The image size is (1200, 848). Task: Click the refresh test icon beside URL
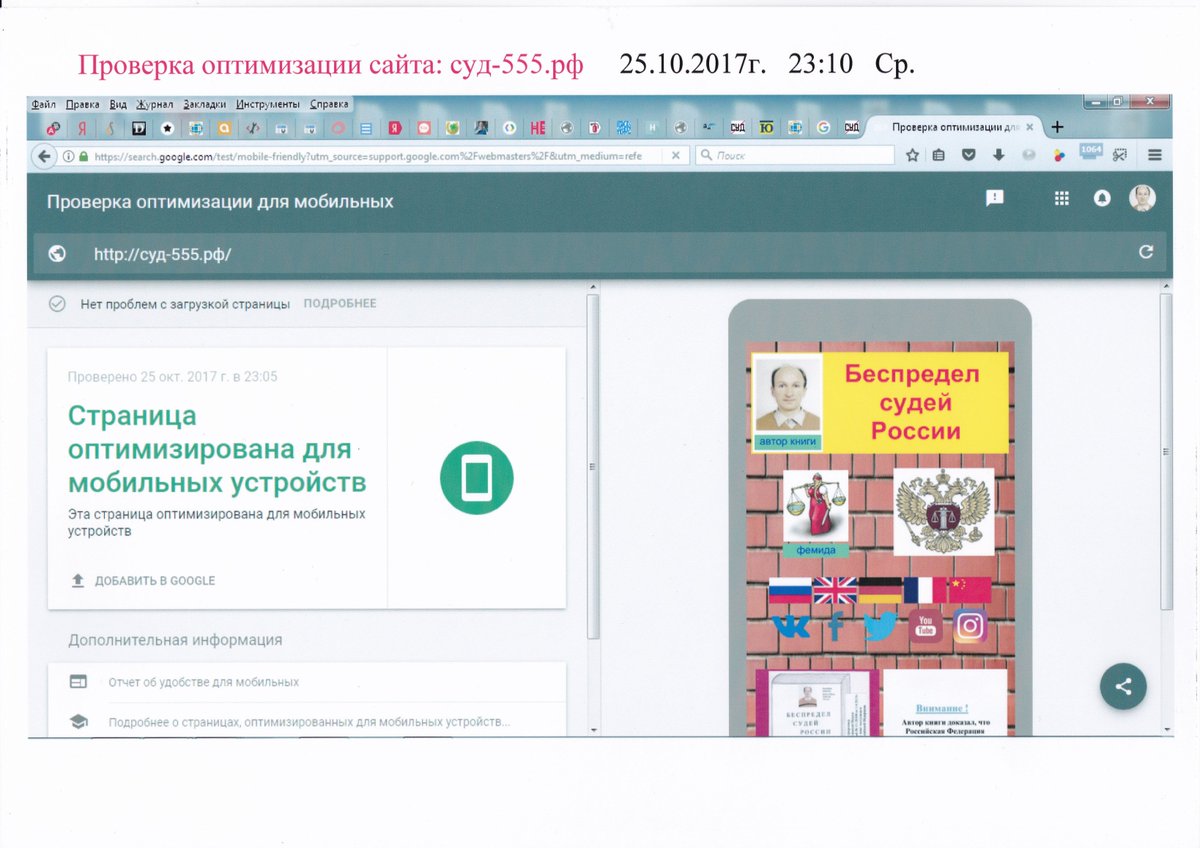click(x=1146, y=253)
